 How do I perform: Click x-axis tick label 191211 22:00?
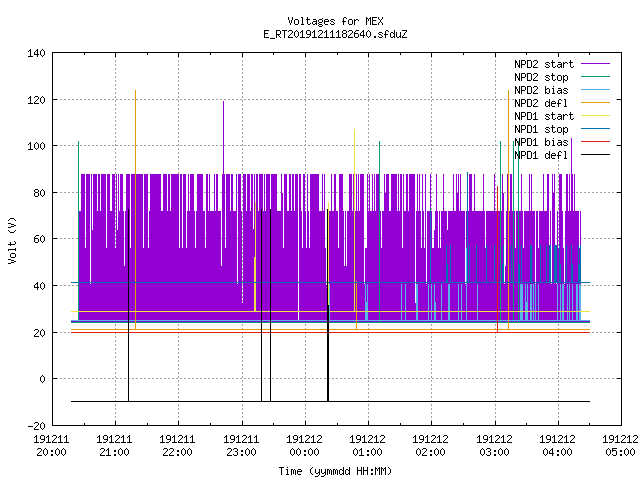pyautogui.click(x=178, y=446)
